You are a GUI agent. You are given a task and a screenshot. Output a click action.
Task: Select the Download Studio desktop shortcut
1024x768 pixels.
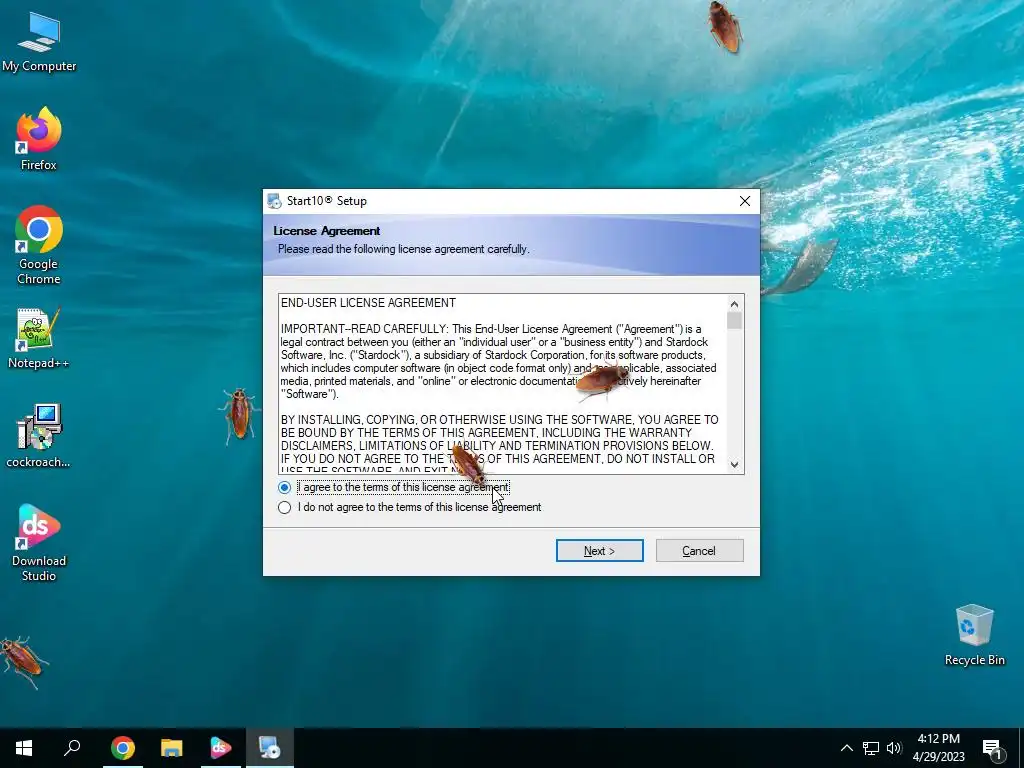(x=39, y=543)
